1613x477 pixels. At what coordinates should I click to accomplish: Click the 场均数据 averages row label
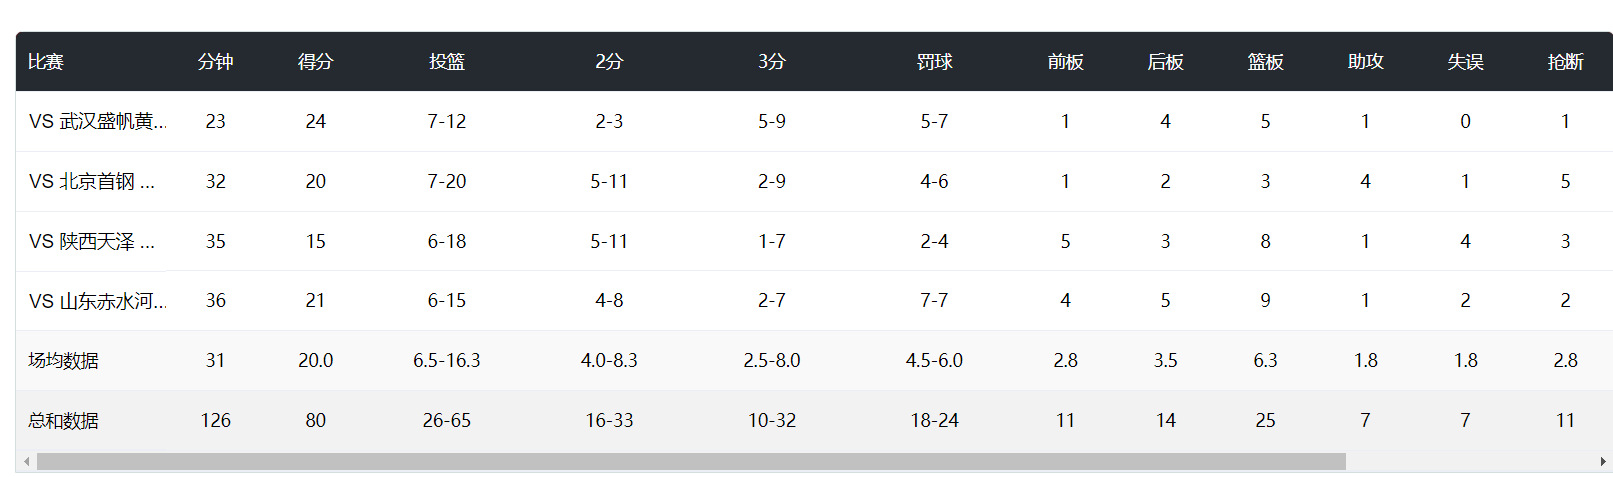[x=64, y=361]
